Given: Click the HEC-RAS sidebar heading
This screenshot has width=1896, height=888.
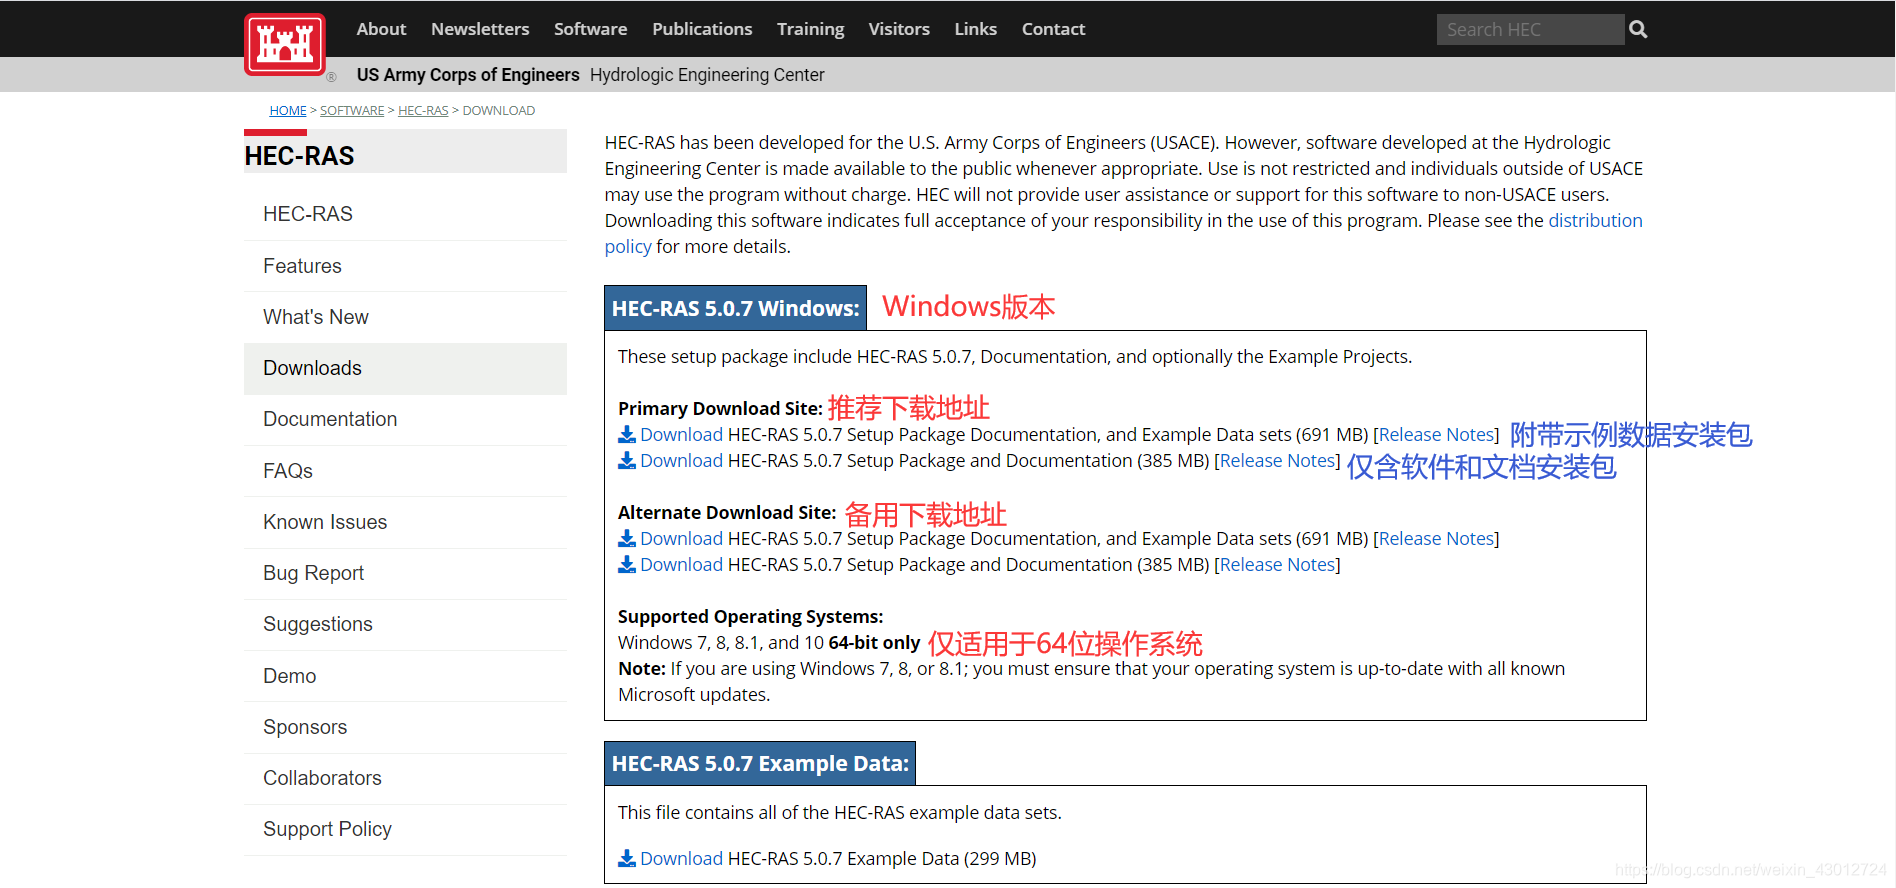Looking at the screenshot, I should click(x=299, y=156).
